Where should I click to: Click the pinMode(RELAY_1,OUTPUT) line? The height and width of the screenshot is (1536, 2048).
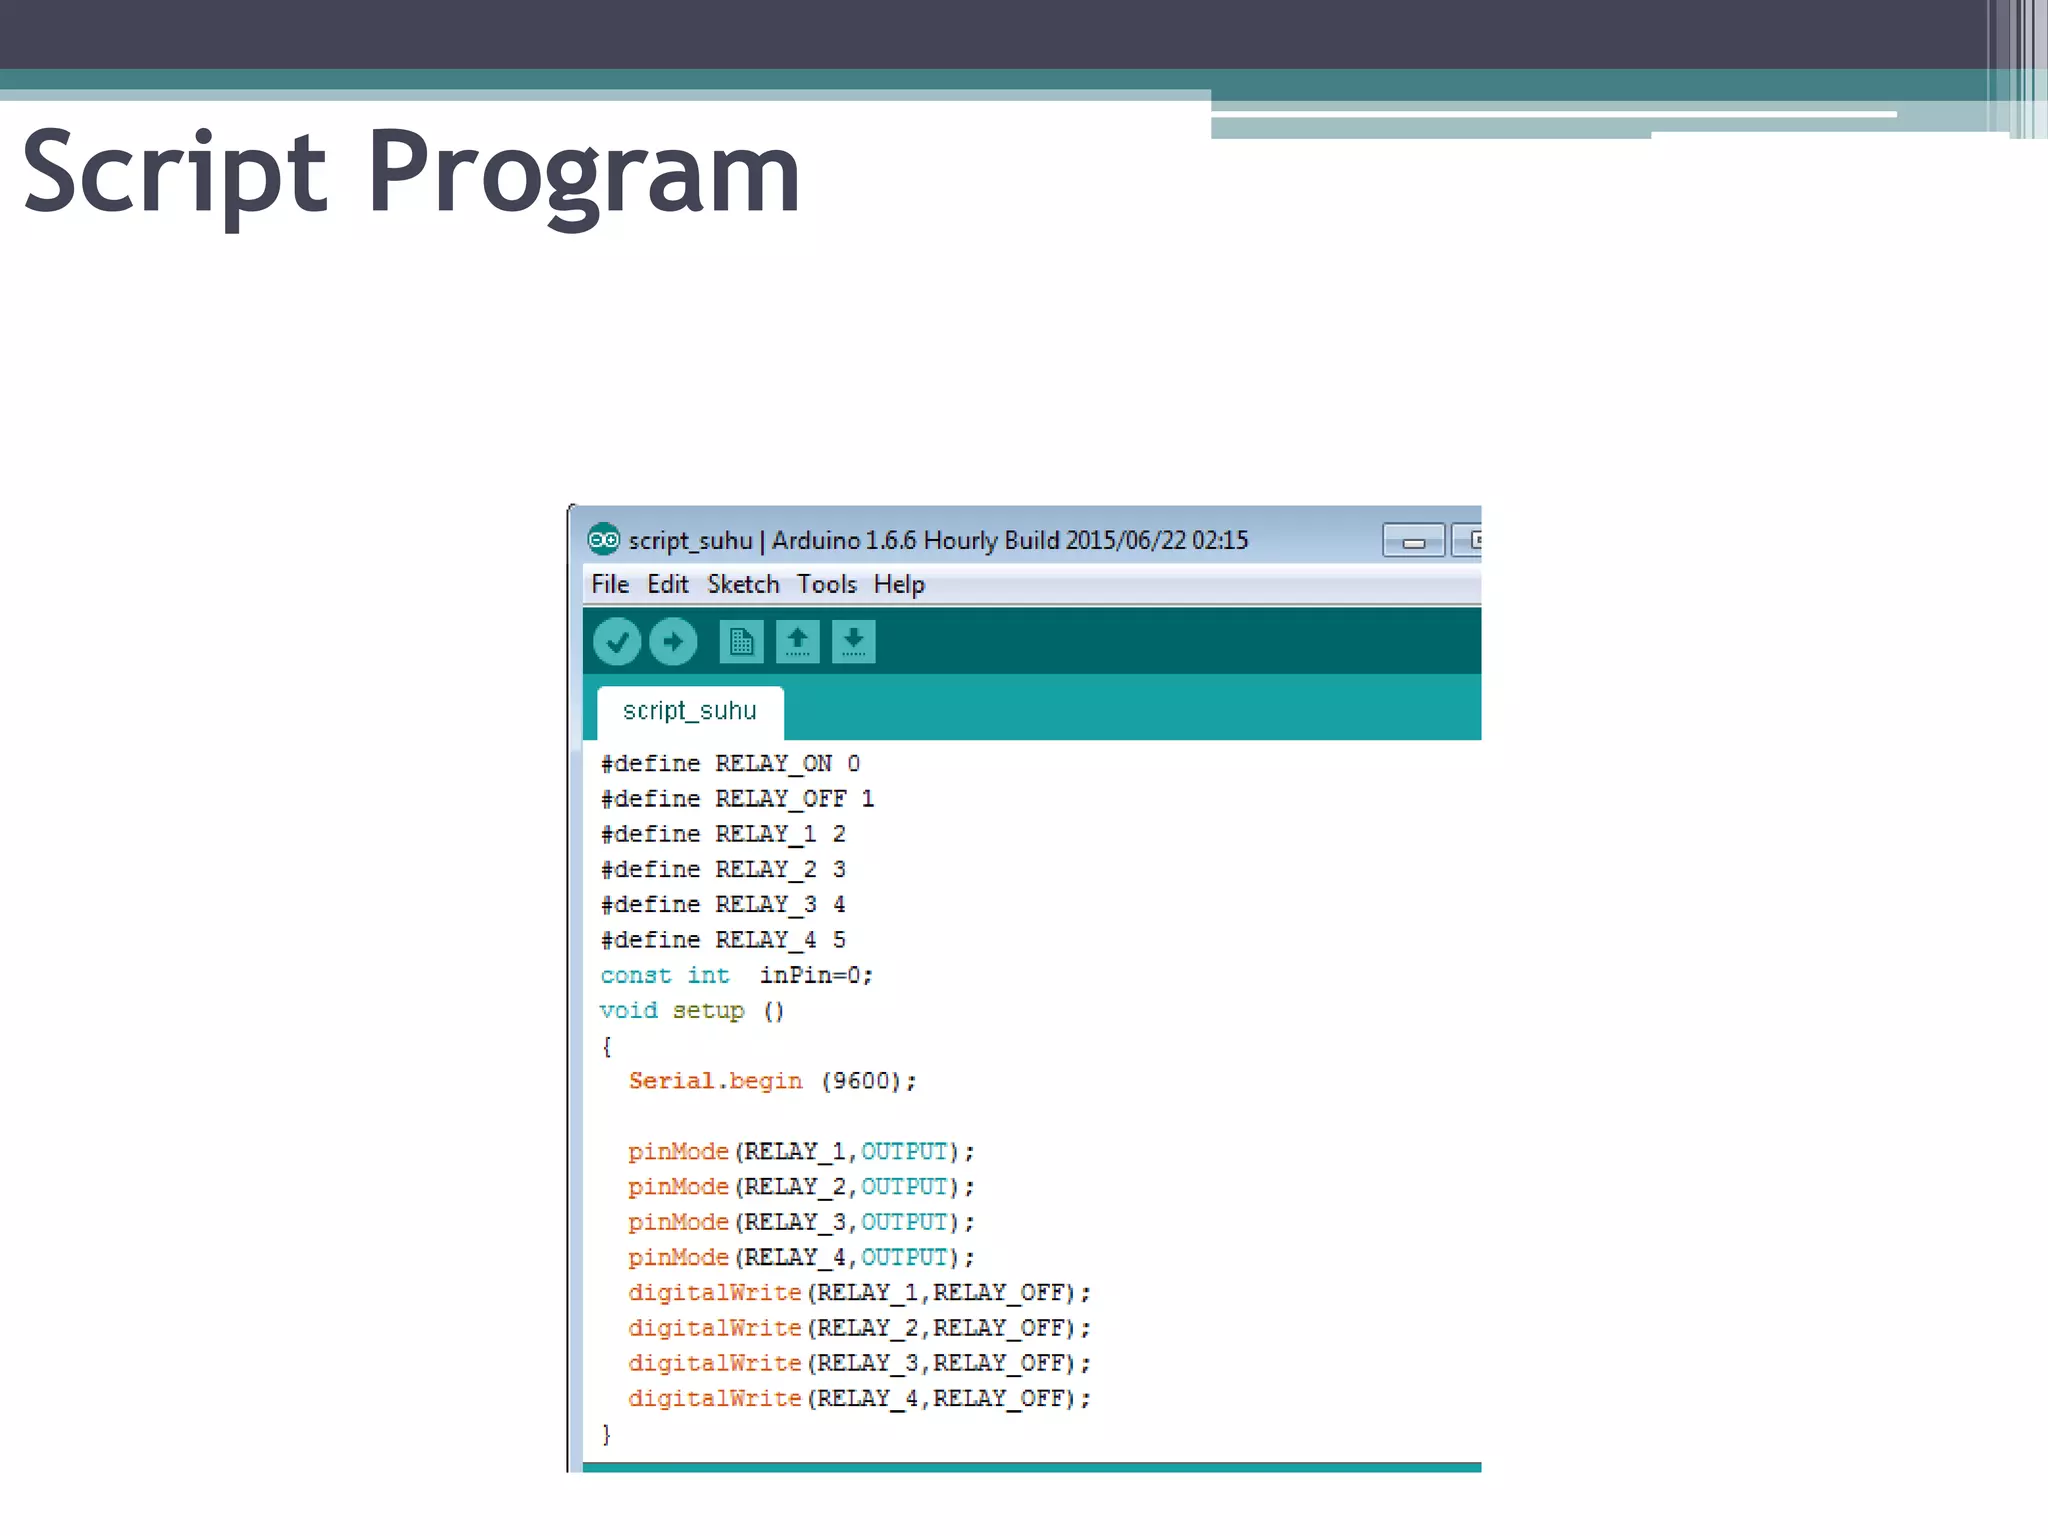(x=800, y=1152)
